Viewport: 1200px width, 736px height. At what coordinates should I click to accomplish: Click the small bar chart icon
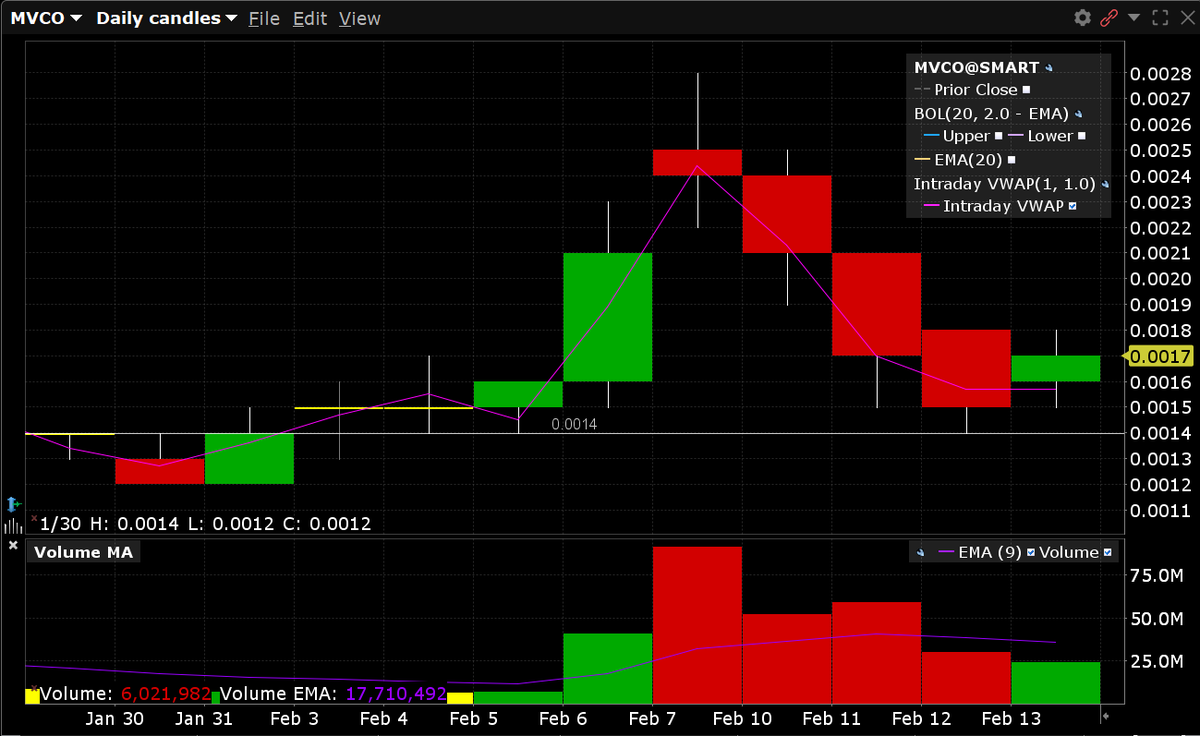click(13, 525)
